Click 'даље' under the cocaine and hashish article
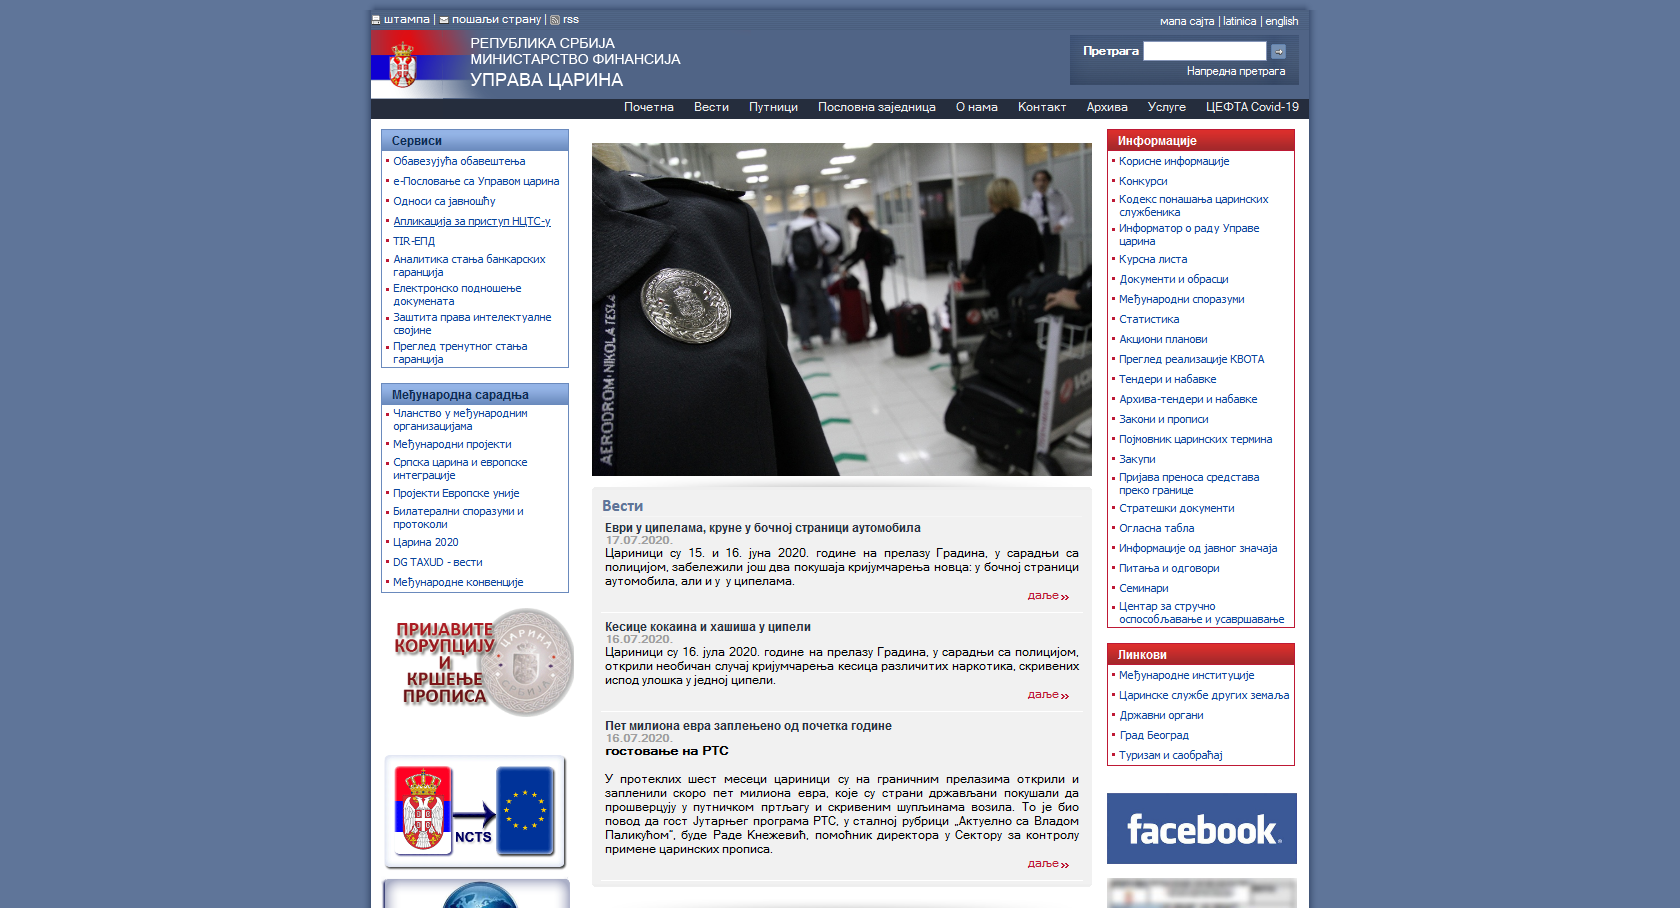 (1047, 695)
